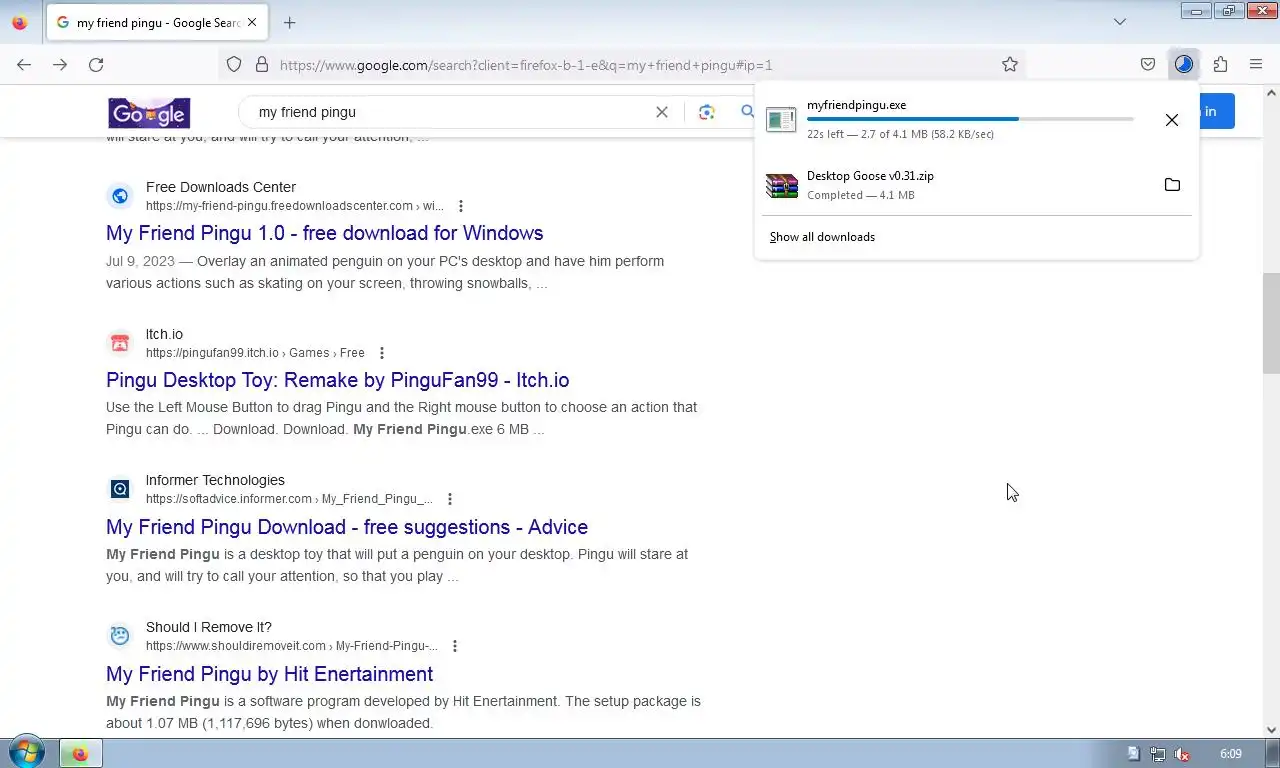Click the Firefox logo at far left of tab bar
The width and height of the screenshot is (1280, 768).
coord(19,22)
